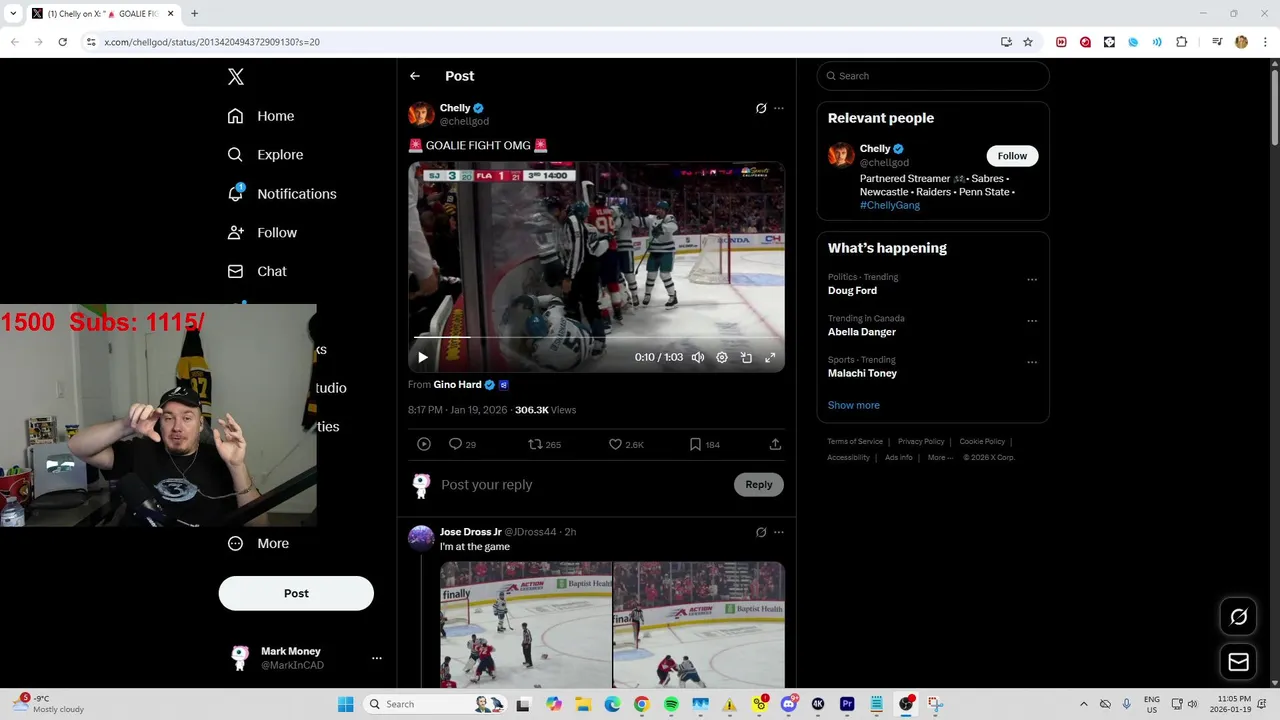
Task: Launch Spotify from the taskbar
Action: [671, 704]
